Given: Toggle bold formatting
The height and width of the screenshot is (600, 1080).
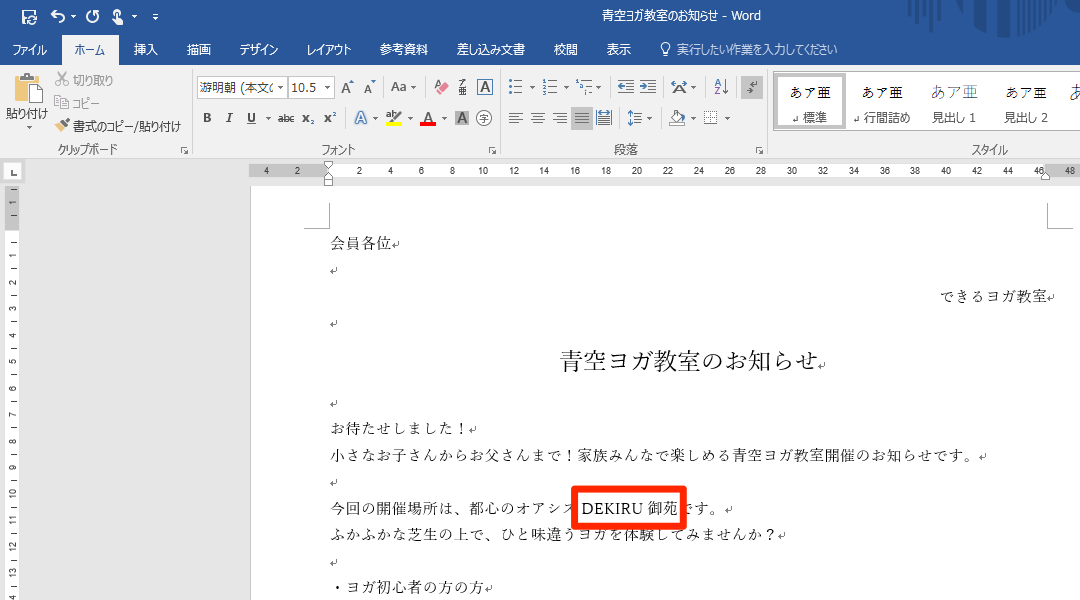Looking at the screenshot, I should 207,118.
